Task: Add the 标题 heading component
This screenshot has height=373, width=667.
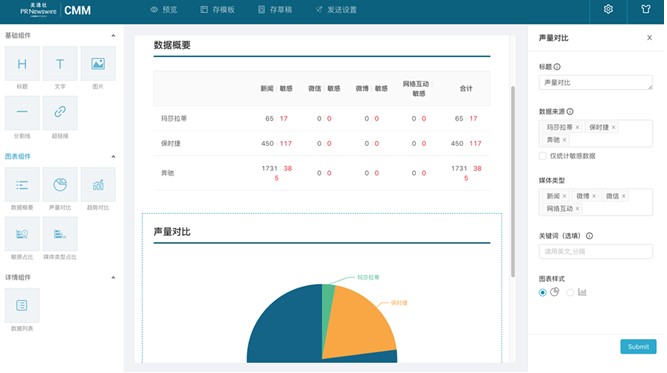Action: 22,64
